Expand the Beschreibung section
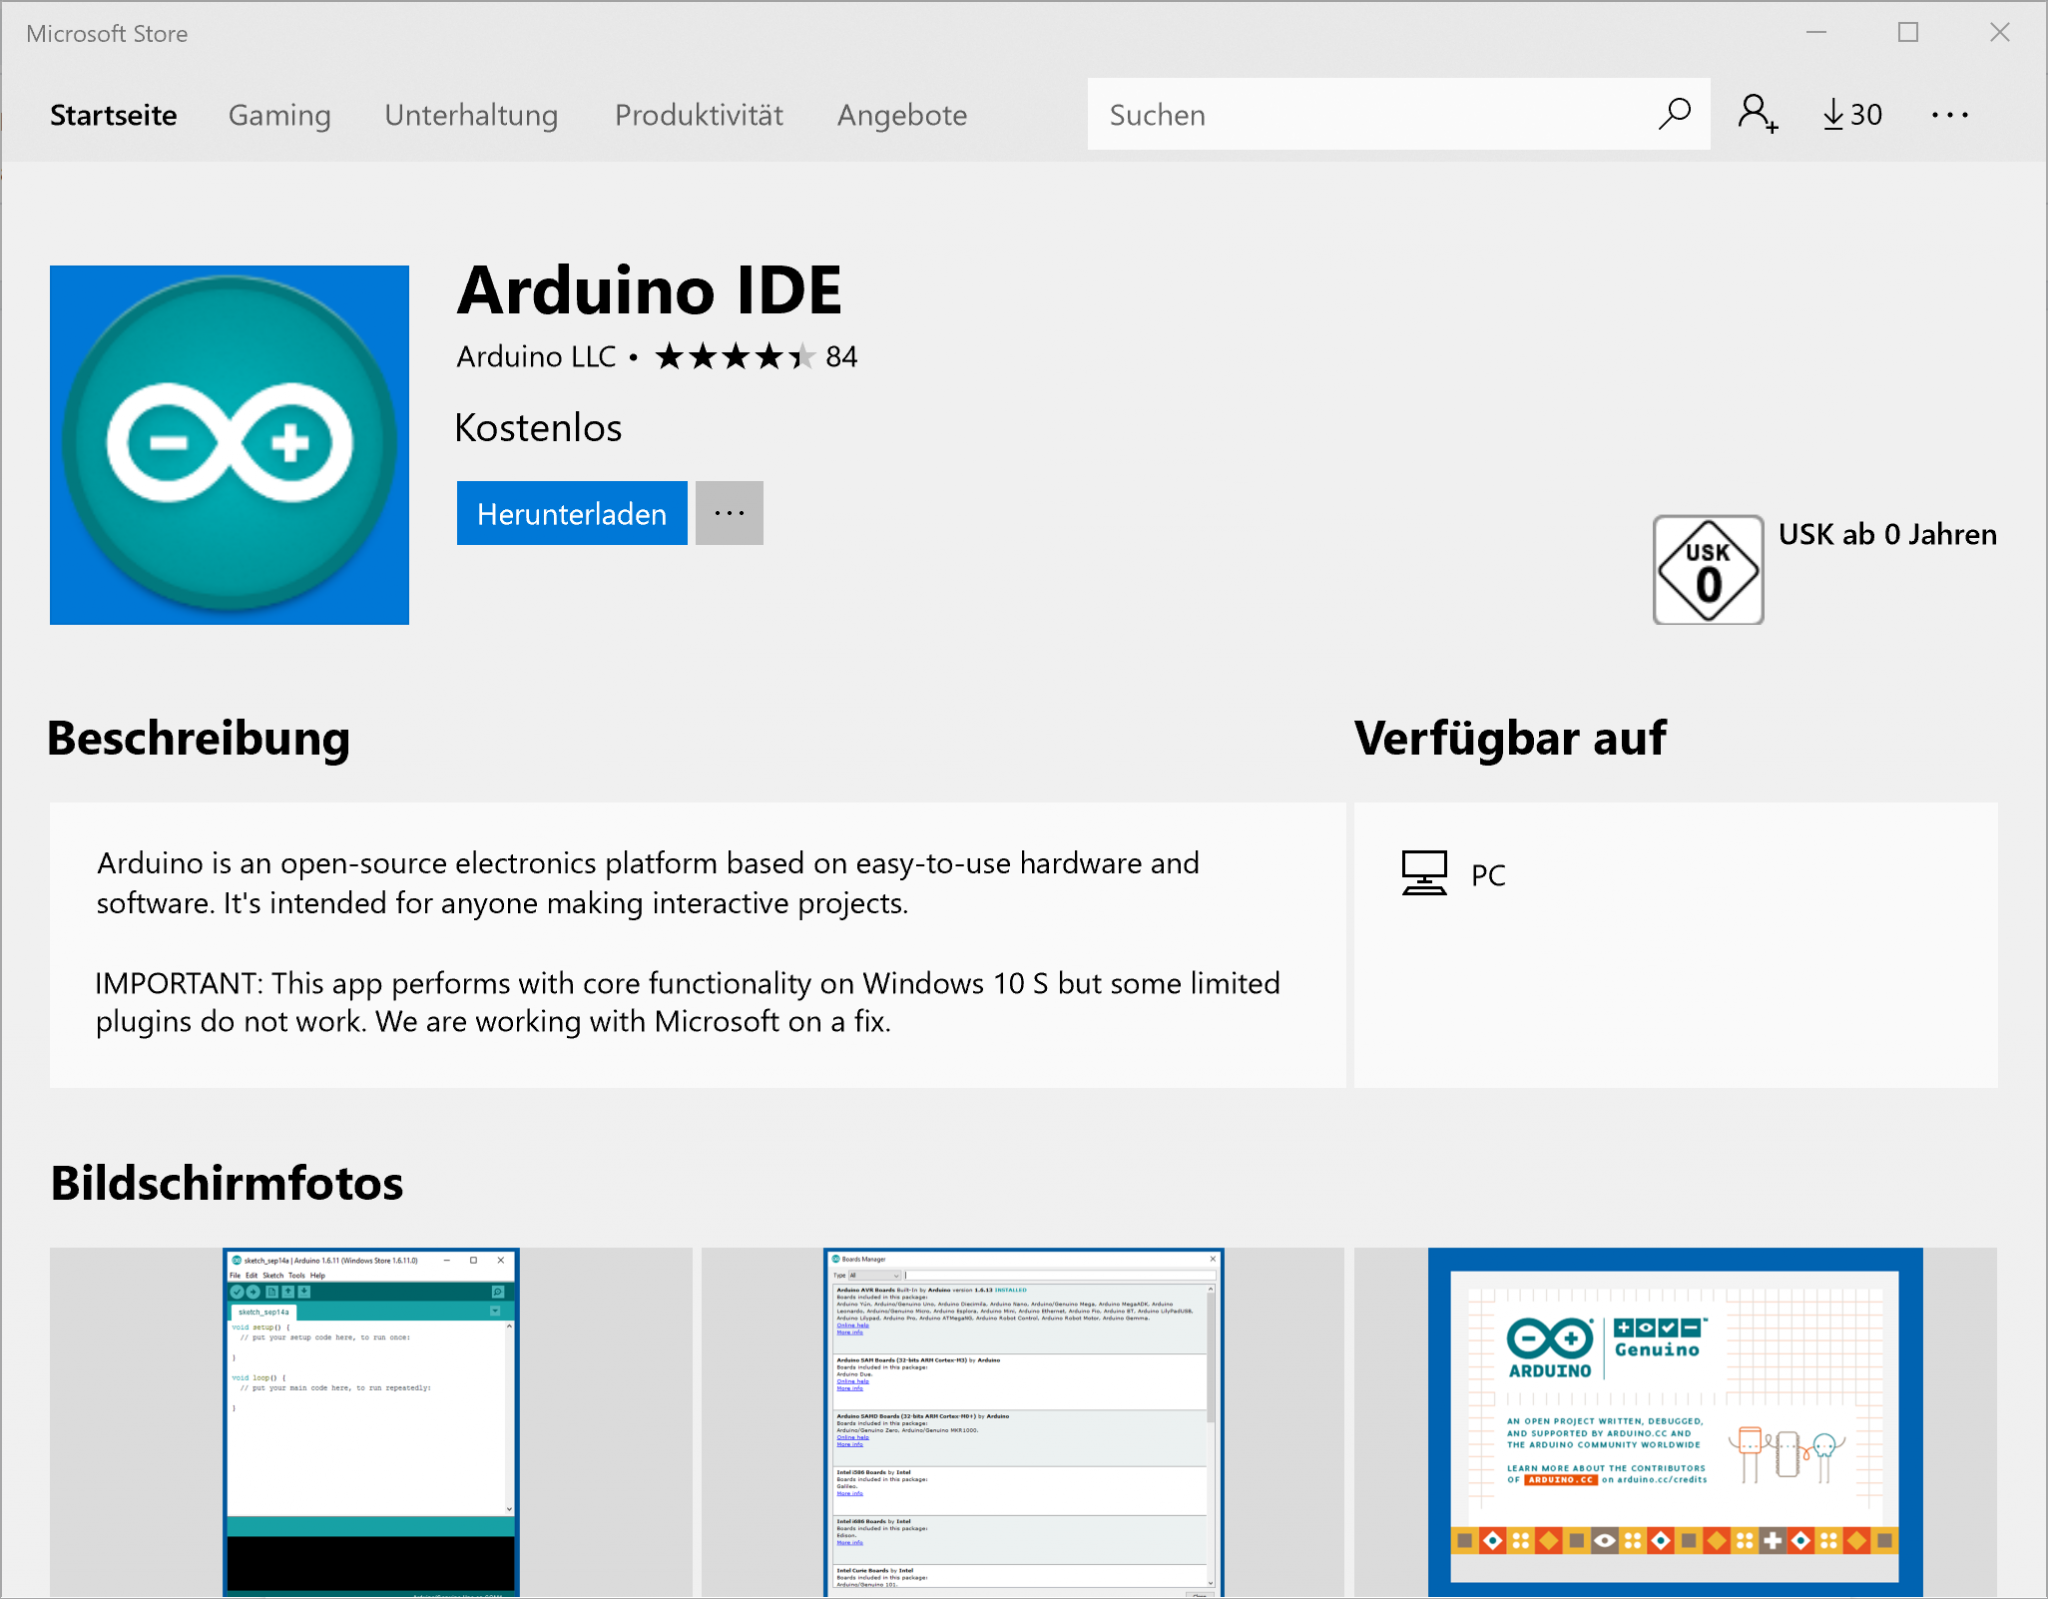Image resolution: width=2048 pixels, height=1599 pixels. [197, 739]
